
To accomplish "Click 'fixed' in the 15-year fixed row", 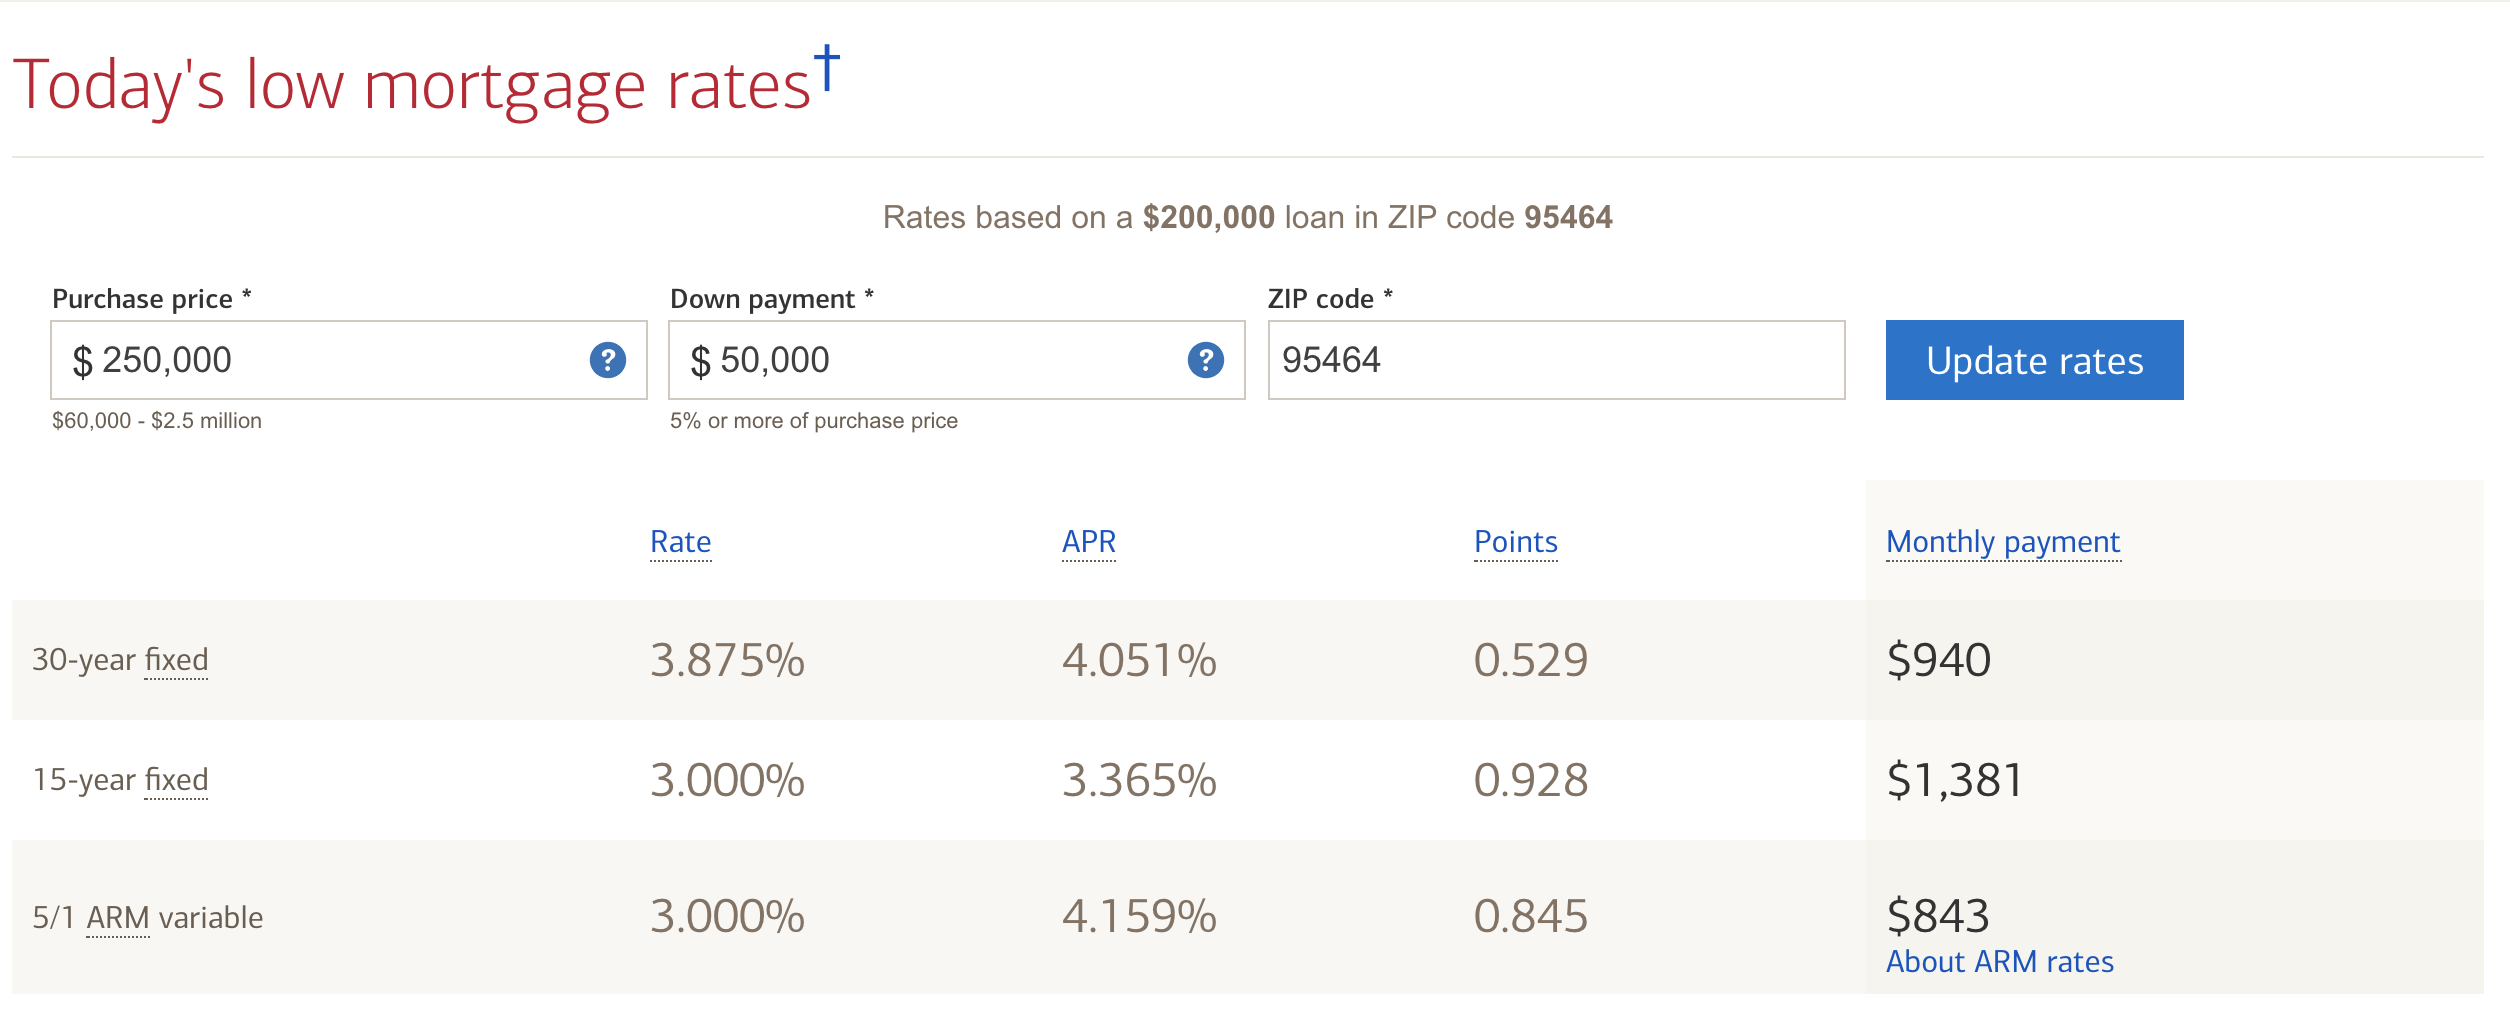I will (176, 780).
